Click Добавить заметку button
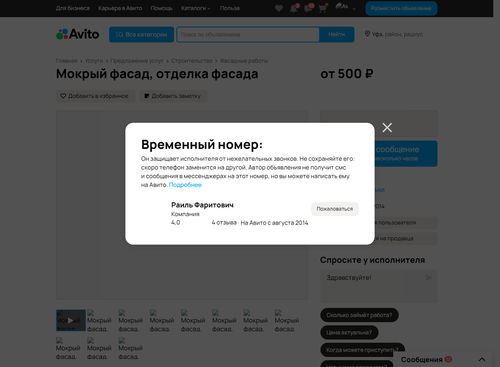Viewport: 500px width, 367px height. point(173,96)
